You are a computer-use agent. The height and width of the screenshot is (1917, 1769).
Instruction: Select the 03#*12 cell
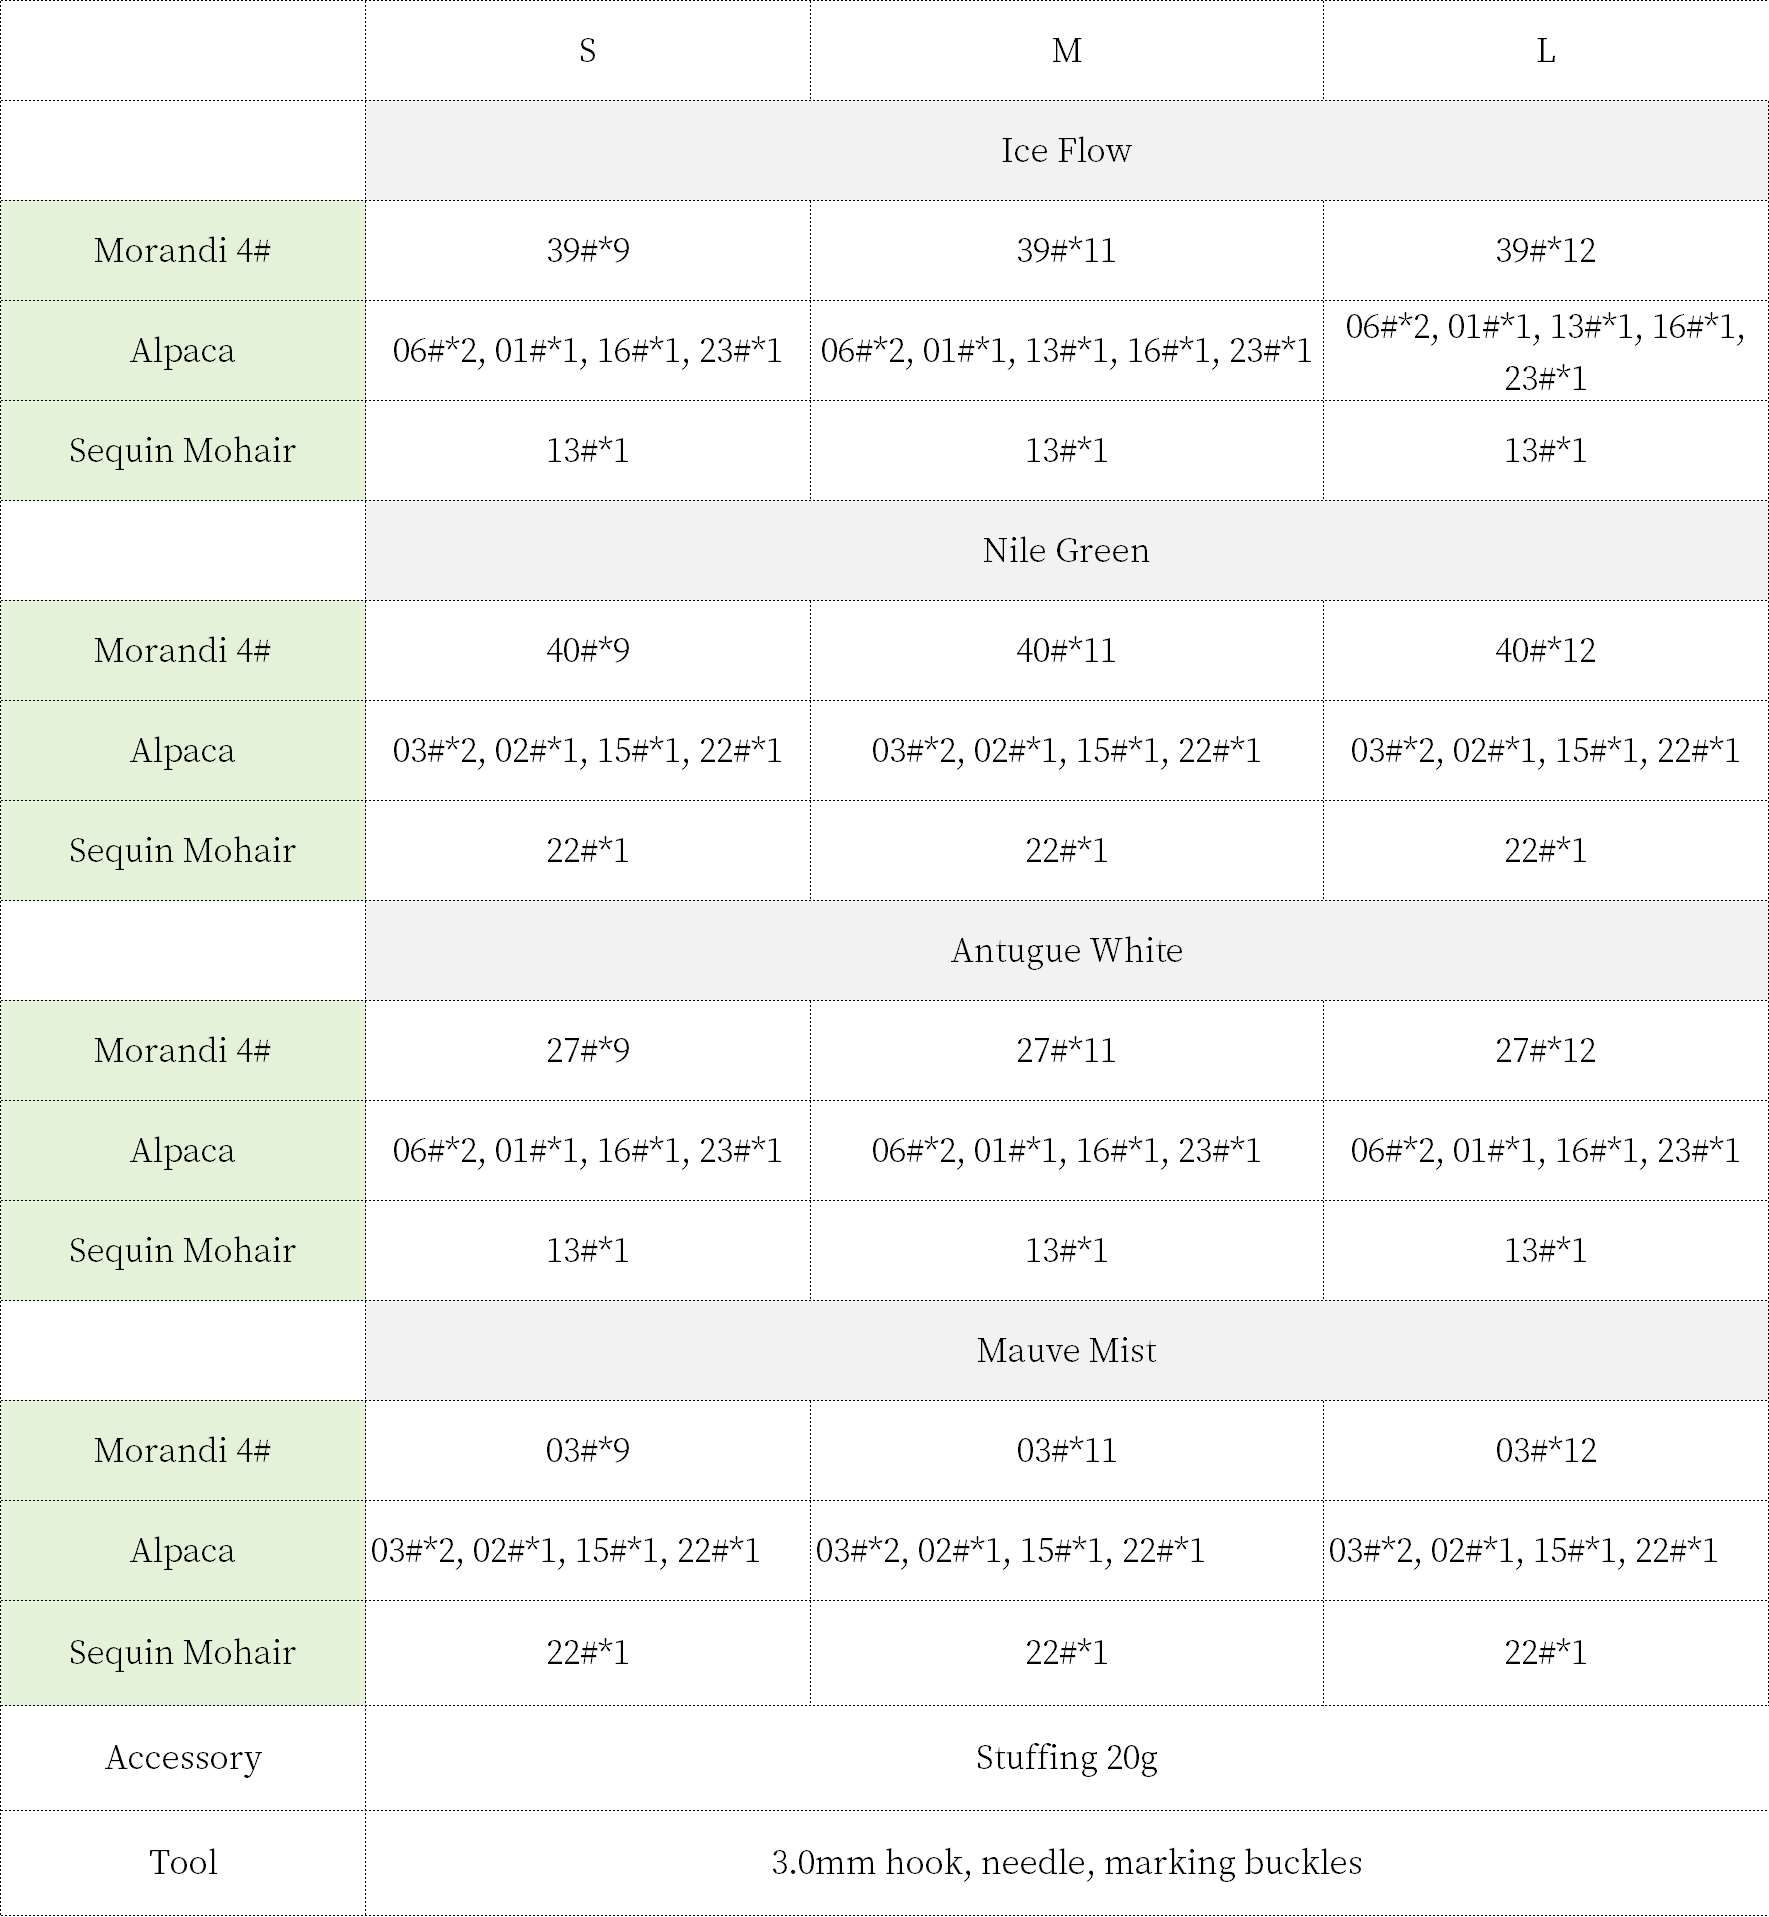(x=1545, y=1450)
